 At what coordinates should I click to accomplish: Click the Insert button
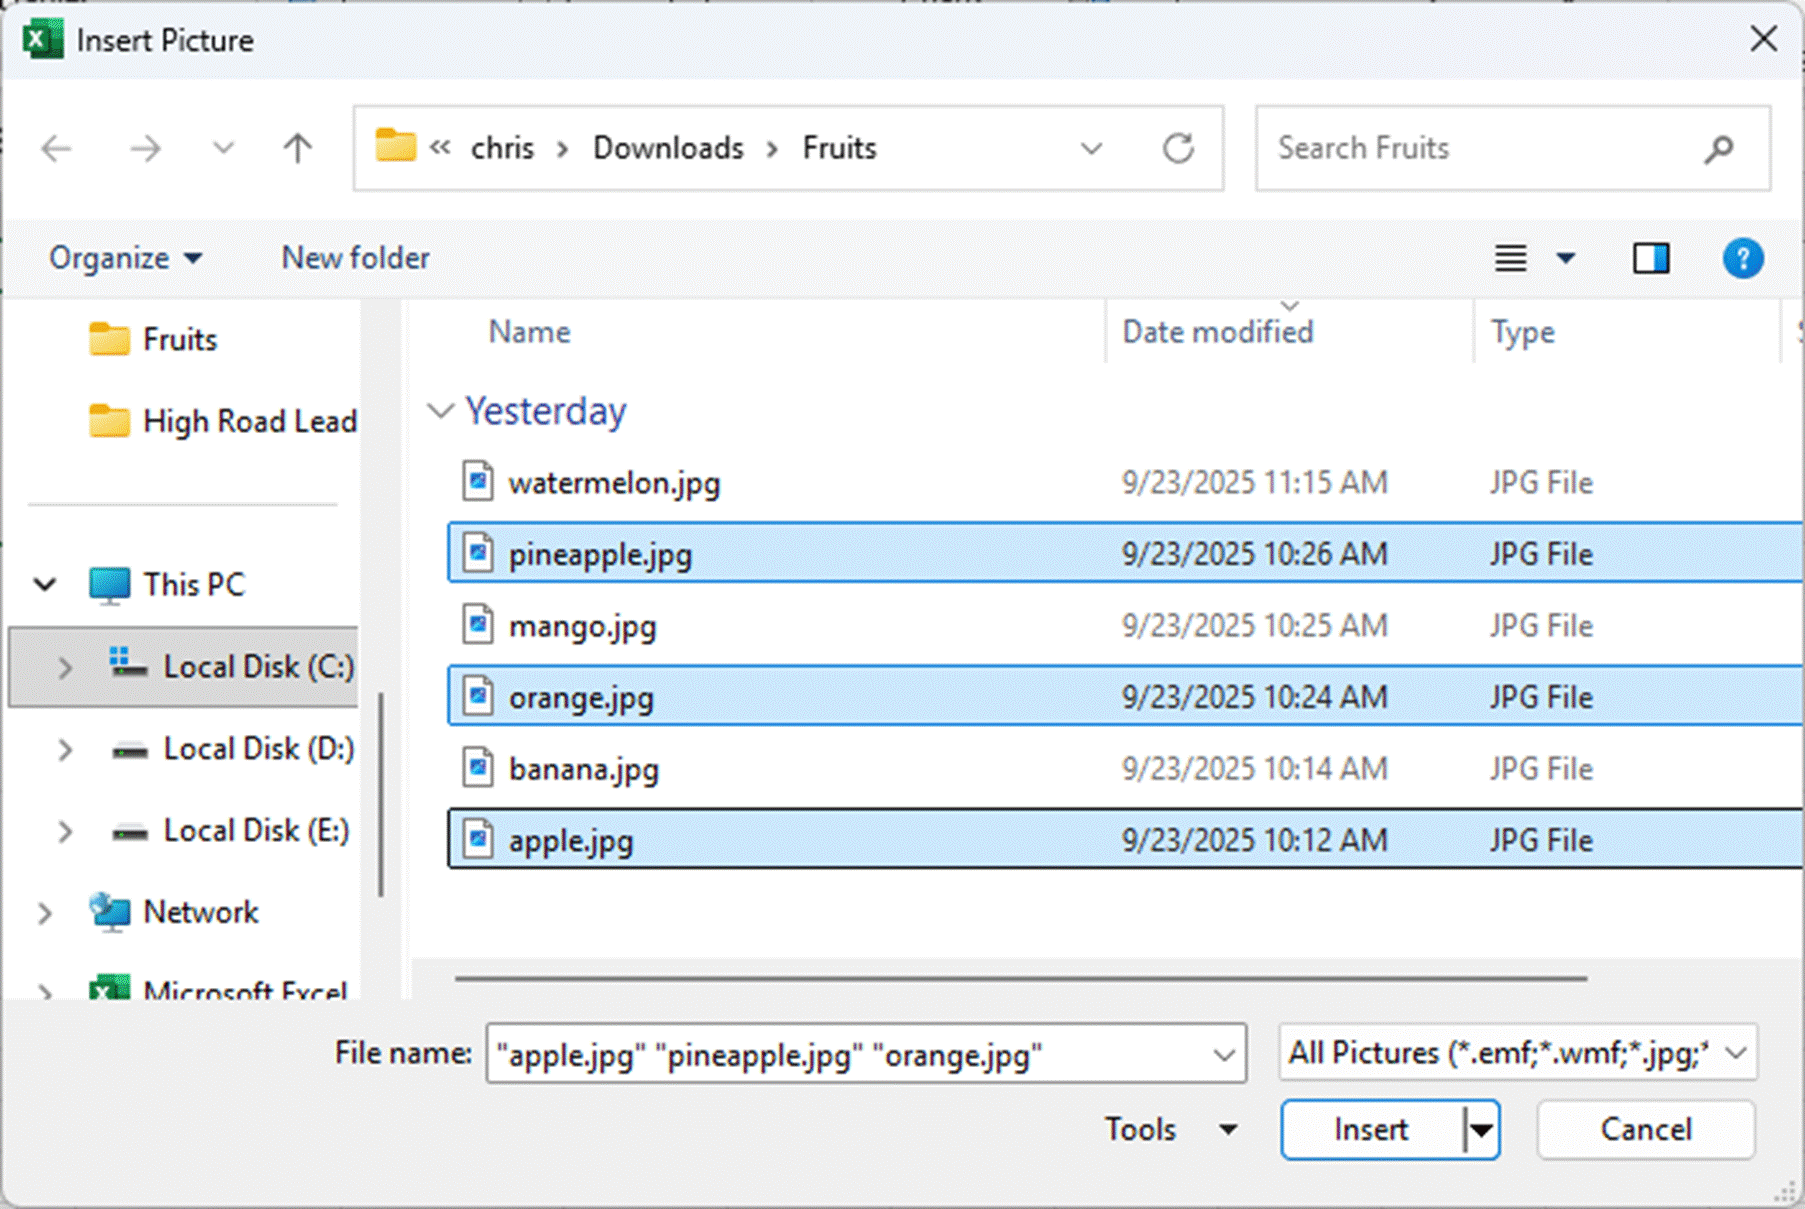pos(1370,1129)
